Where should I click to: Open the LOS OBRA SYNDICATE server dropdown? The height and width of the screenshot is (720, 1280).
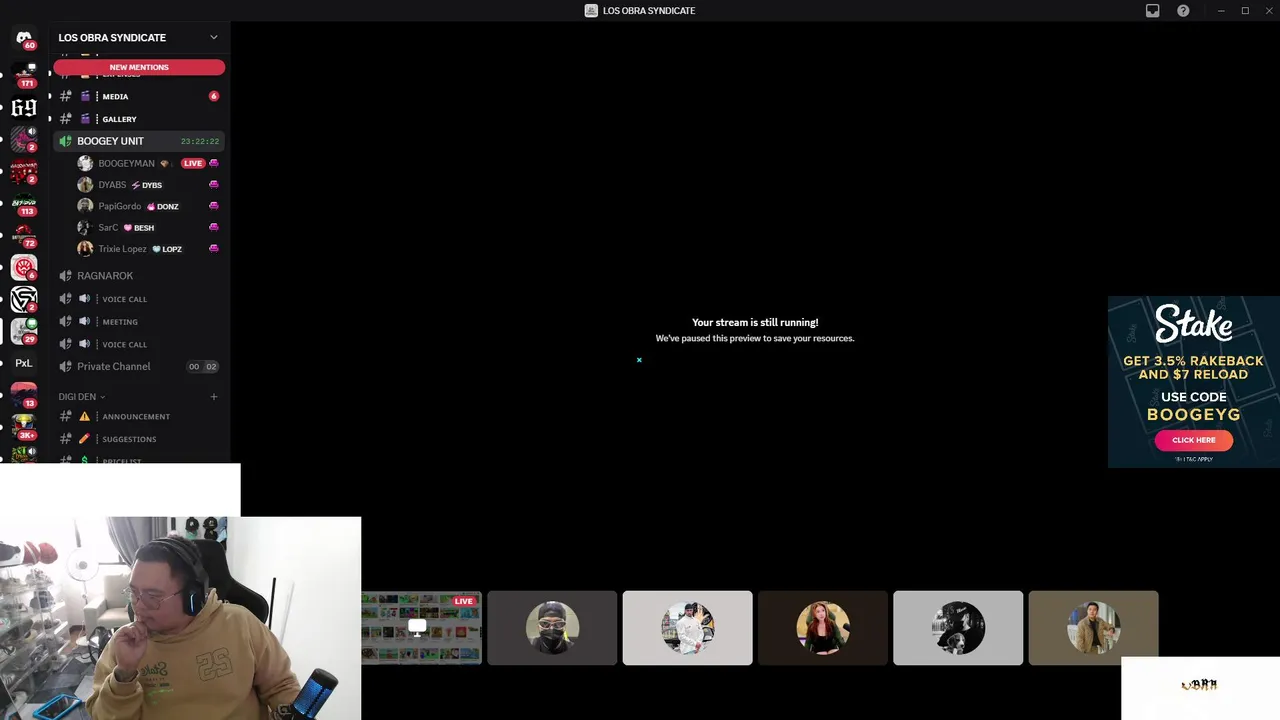tap(213, 38)
